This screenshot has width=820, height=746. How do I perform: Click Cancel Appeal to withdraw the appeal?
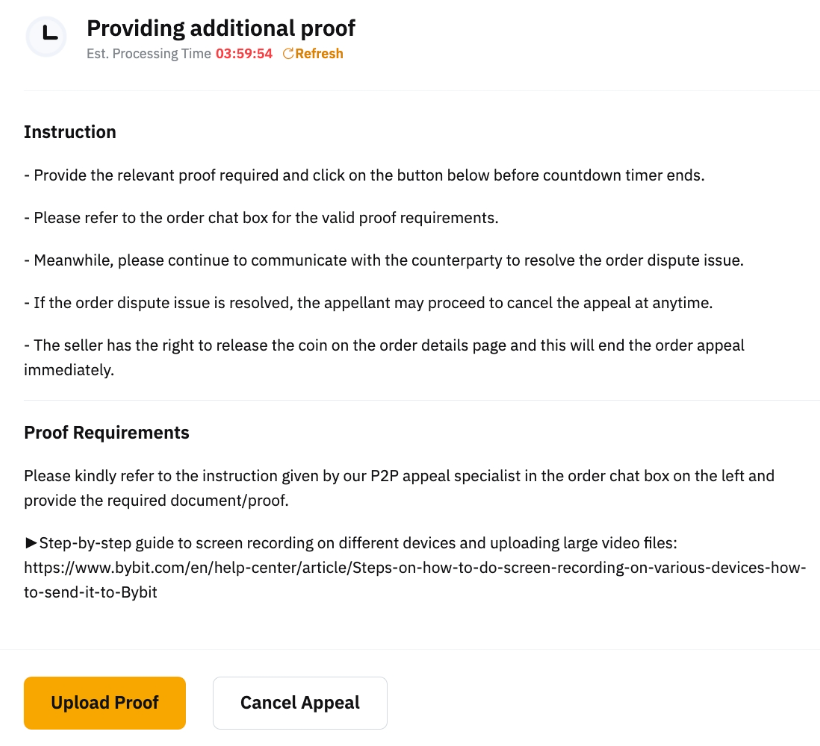pos(299,702)
